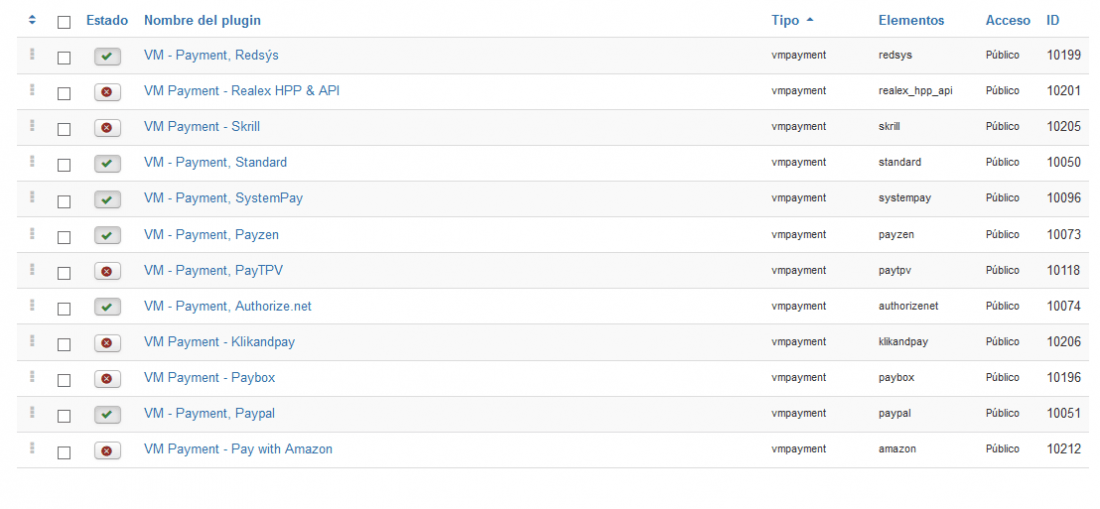The height and width of the screenshot is (509, 1100).
Task: Click the ordering sort arrows icon in header
Action: (x=32, y=20)
